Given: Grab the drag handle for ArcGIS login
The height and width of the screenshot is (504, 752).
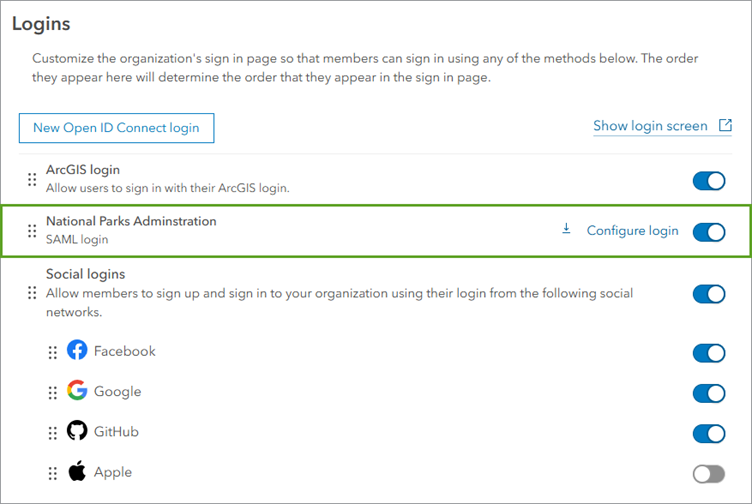Looking at the screenshot, I should [32, 180].
